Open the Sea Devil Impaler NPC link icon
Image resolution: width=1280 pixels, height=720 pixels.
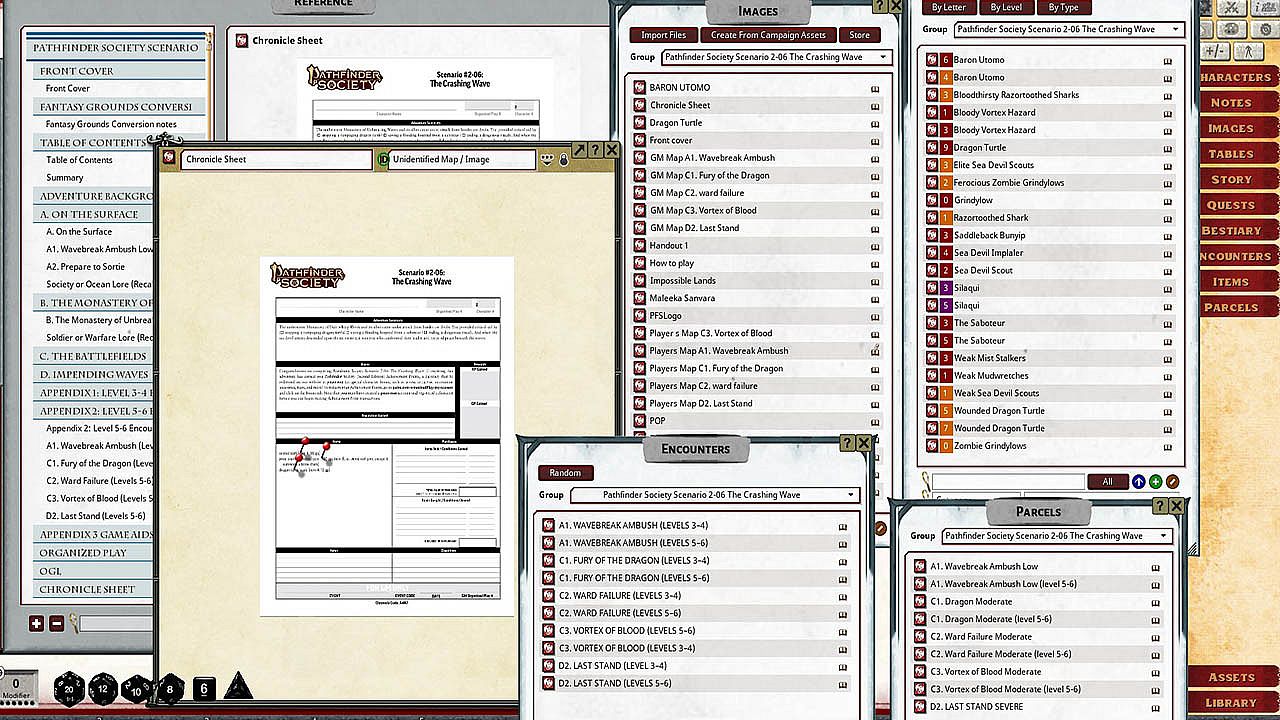click(932, 253)
